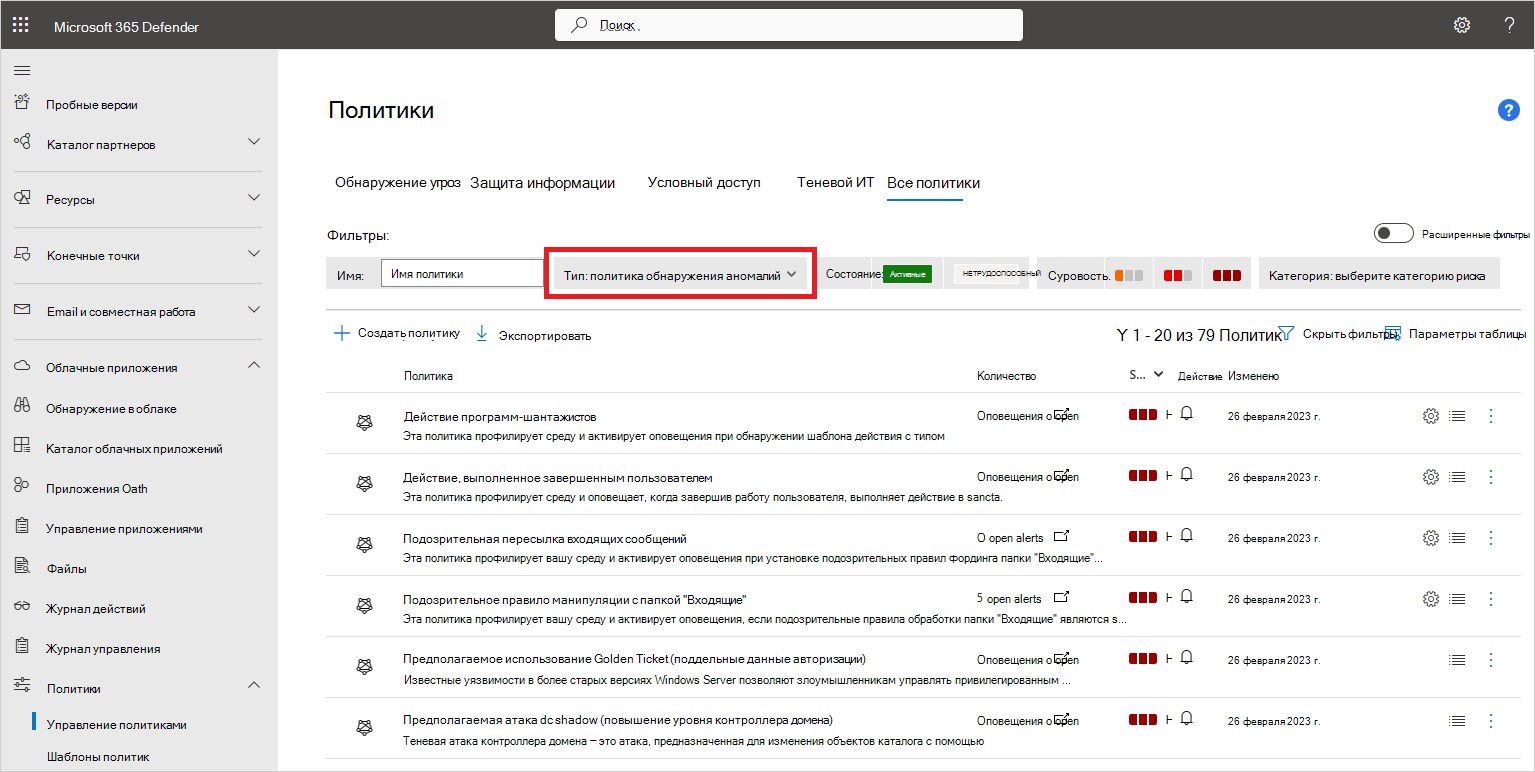The height and width of the screenshot is (772, 1535).
Task: Collapse Облачные приложения section
Action: 254,366
